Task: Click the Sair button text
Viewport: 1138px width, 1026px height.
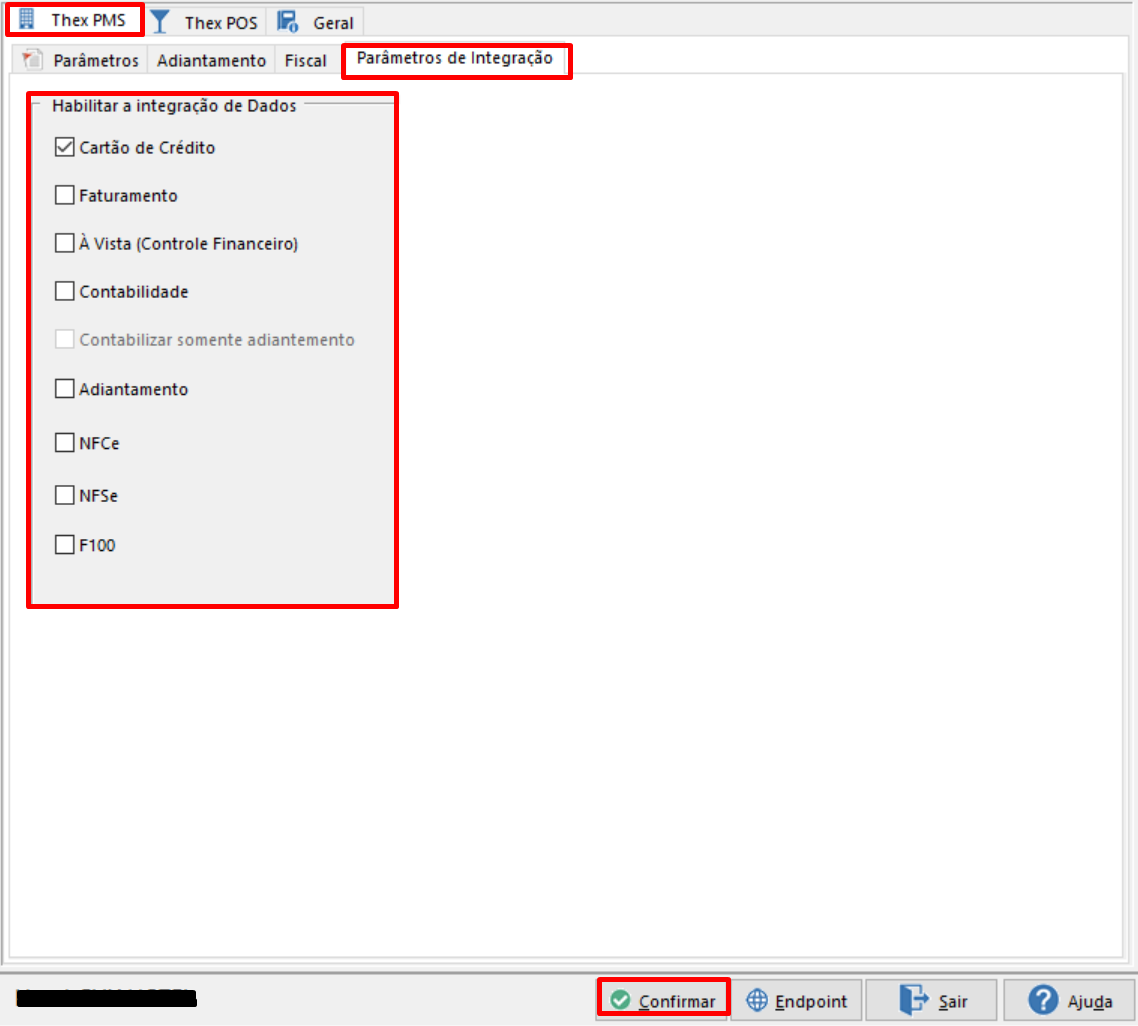Action: 953,1002
